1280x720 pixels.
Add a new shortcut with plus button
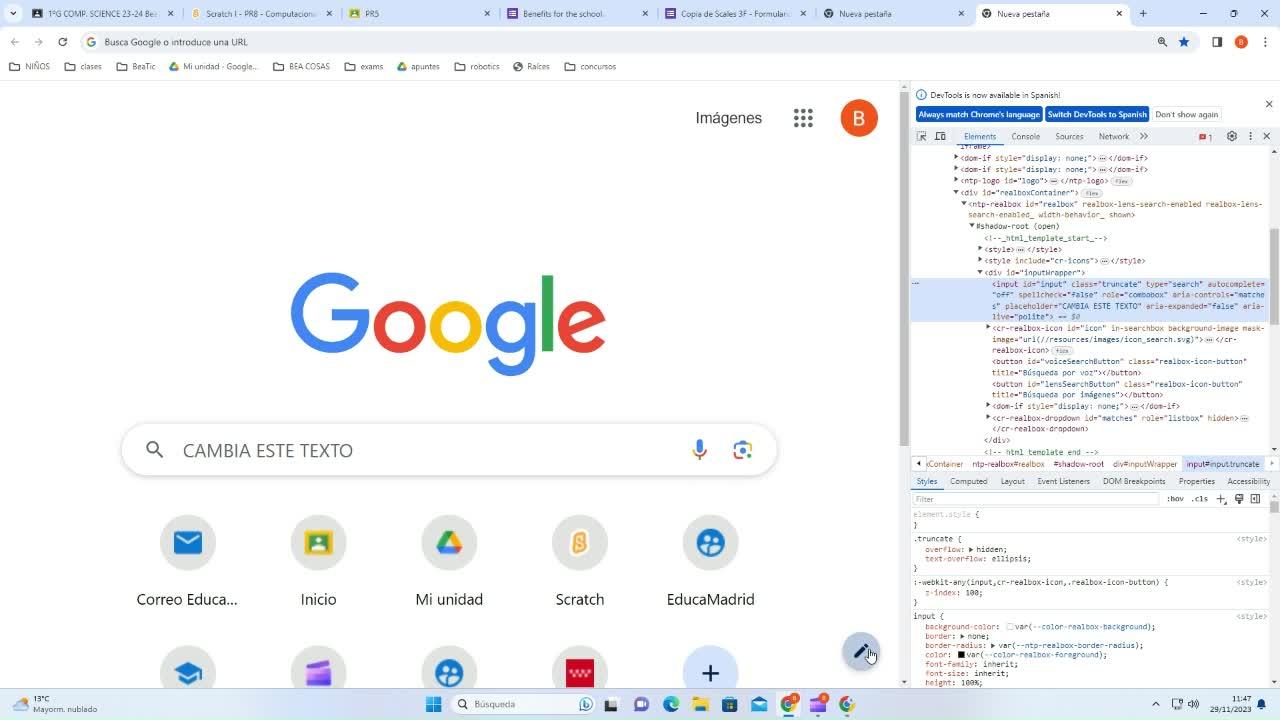tap(710, 673)
